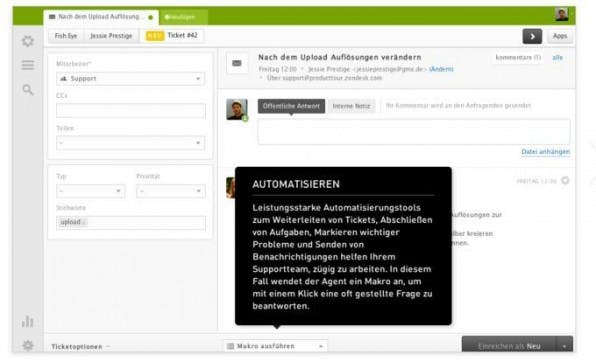Click the AUTOMATISIEREN tooltip heading
Image resolution: width=596 pixels, height=361 pixels.
[296, 184]
